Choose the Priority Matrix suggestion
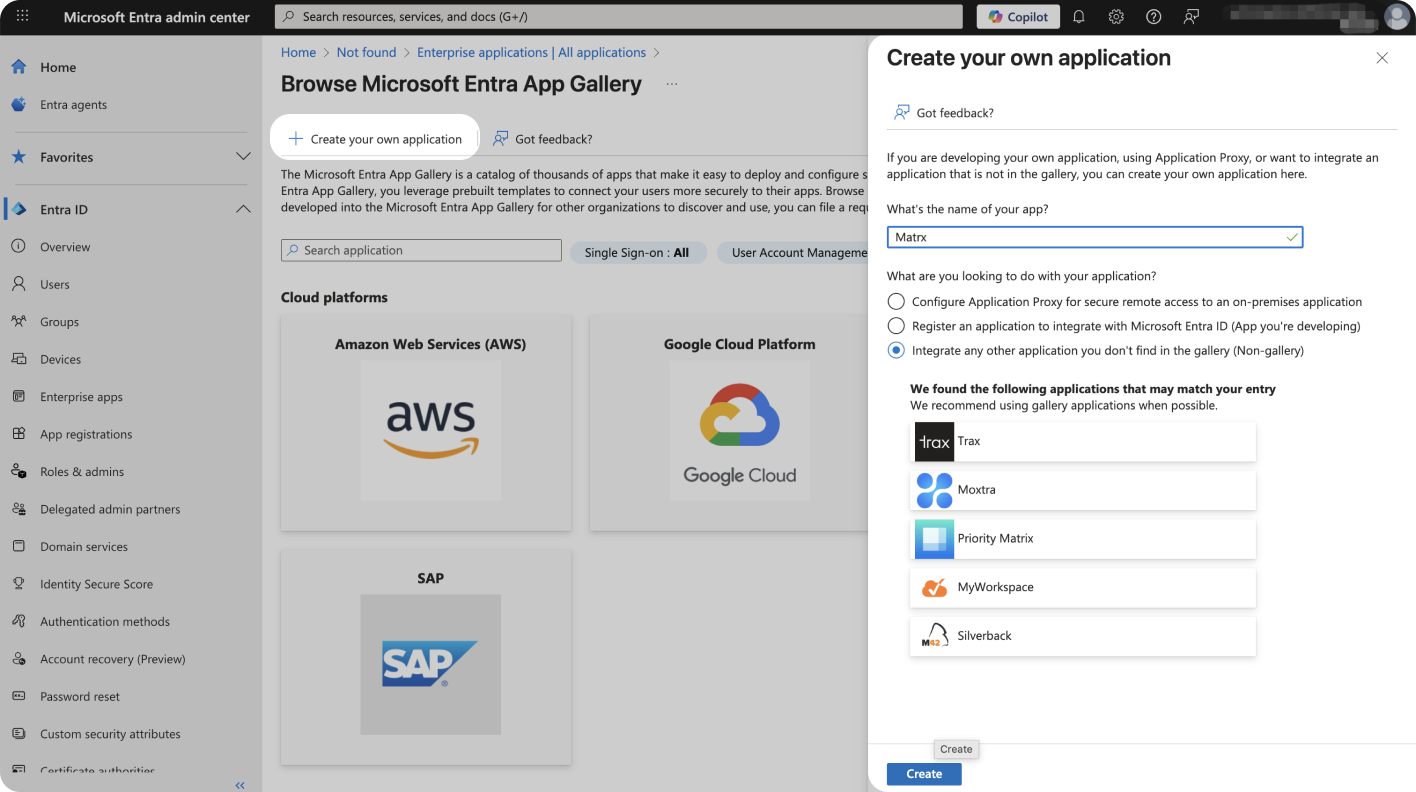Screen dimensions: 1416x792 pos(1083,539)
